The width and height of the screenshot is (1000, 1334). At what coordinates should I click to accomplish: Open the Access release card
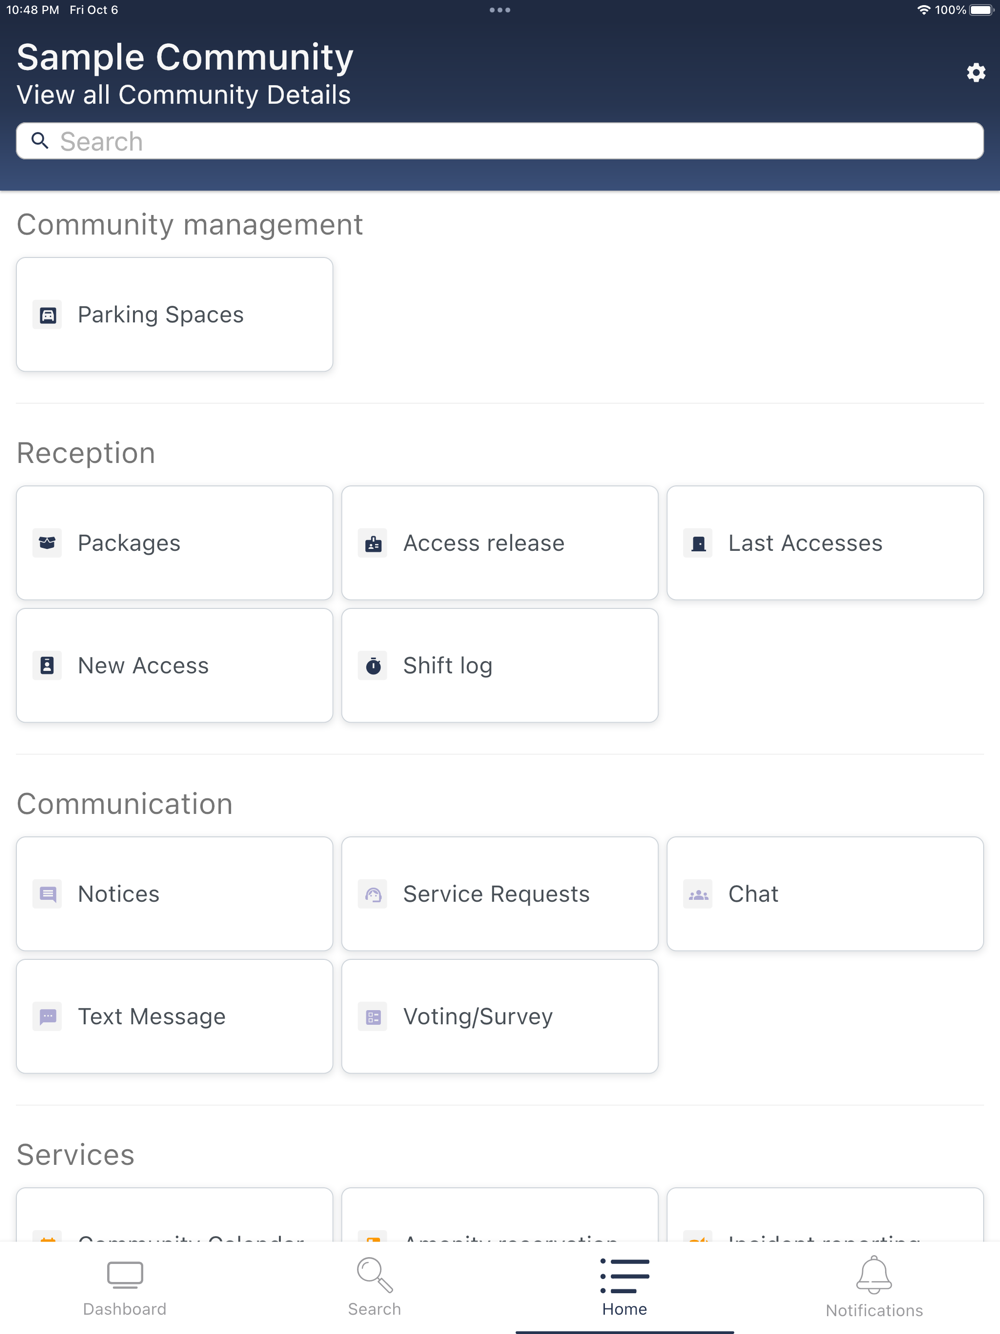point(500,543)
